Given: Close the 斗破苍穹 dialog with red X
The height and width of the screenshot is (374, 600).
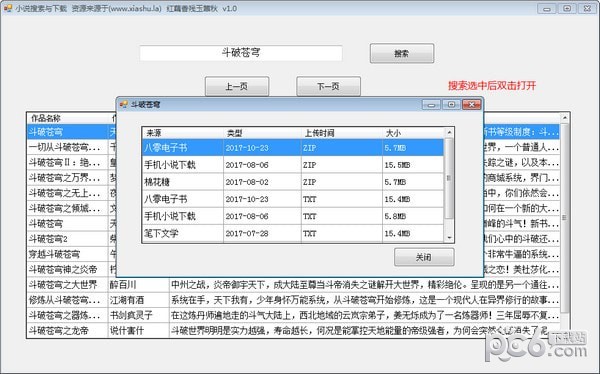Looking at the screenshot, I should (x=471, y=105).
